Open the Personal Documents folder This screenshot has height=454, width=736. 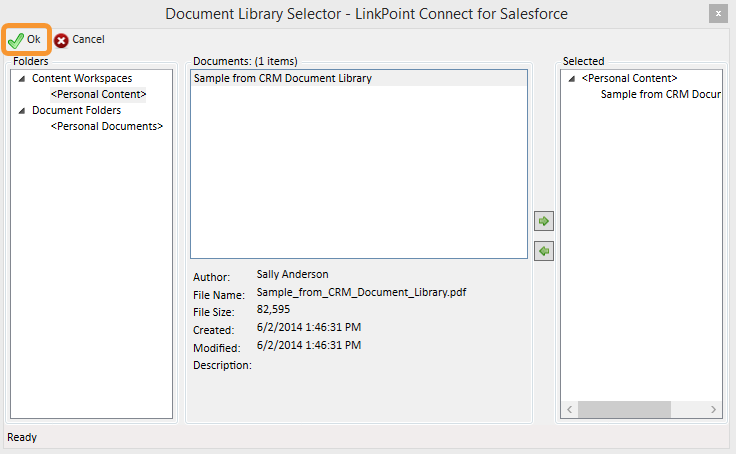point(107,126)
